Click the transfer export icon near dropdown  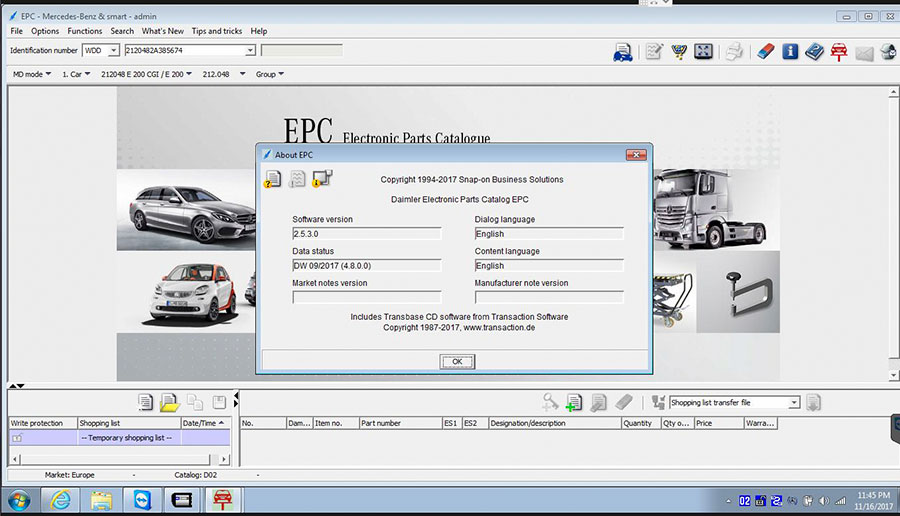tap(658, 402)
